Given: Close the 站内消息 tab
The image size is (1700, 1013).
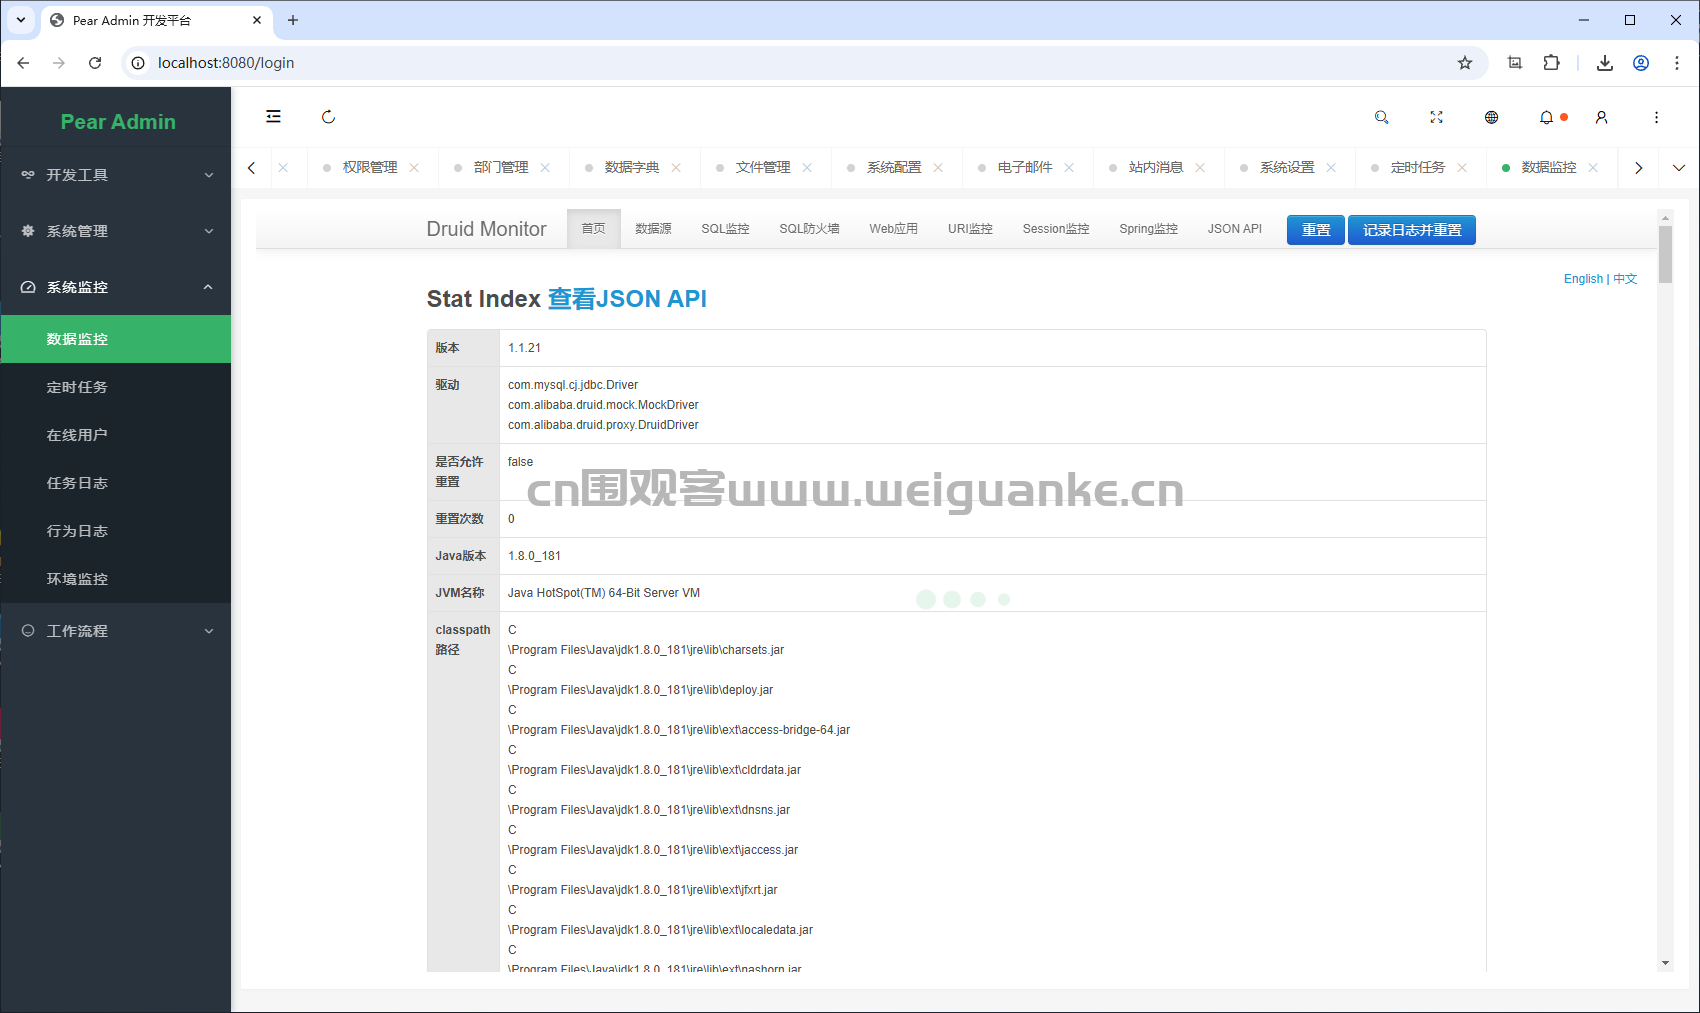Looking at the screenshot, I should click(1200, 168).
